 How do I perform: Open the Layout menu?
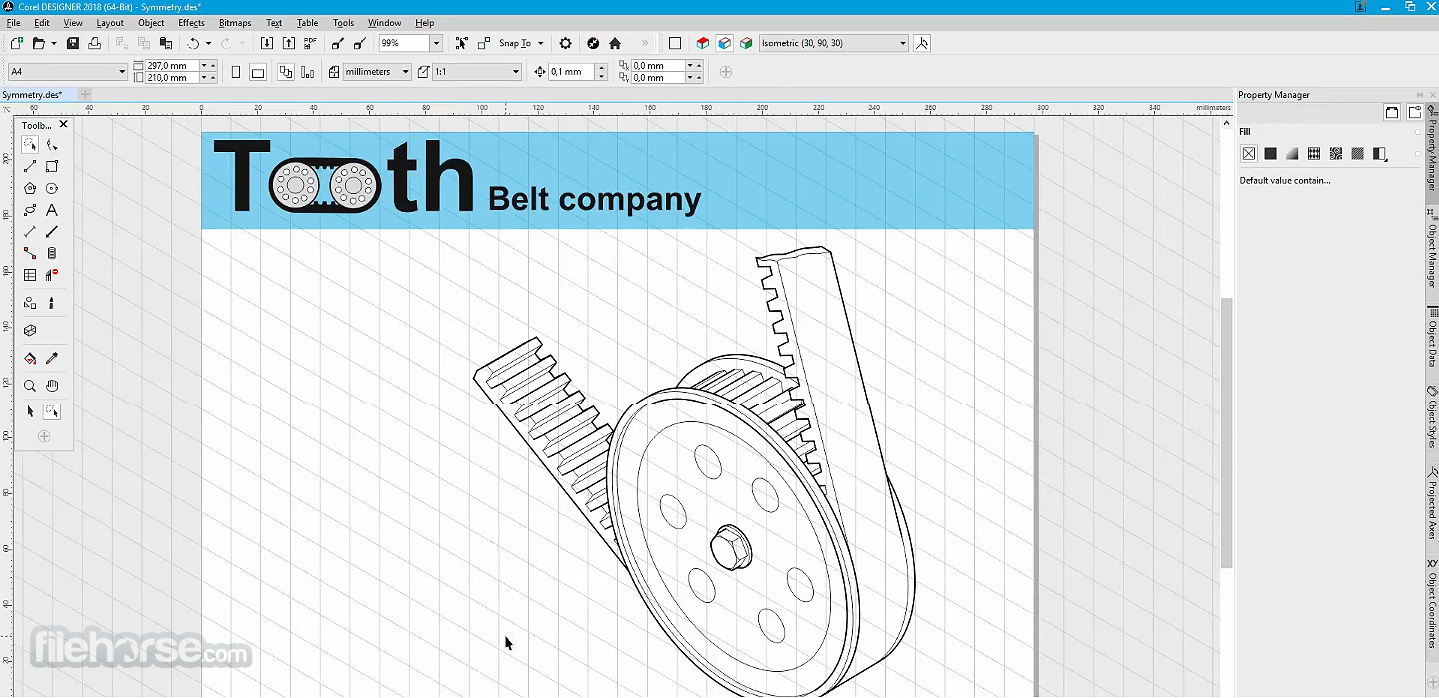110,23
